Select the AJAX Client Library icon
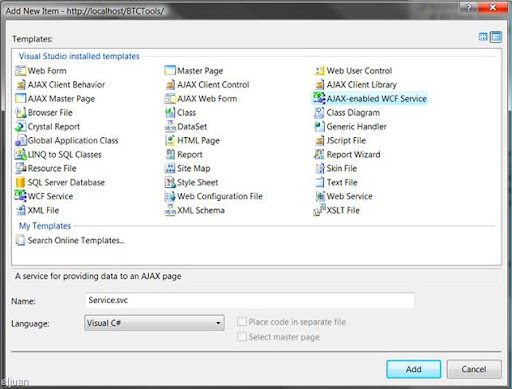 pos(319,85)
